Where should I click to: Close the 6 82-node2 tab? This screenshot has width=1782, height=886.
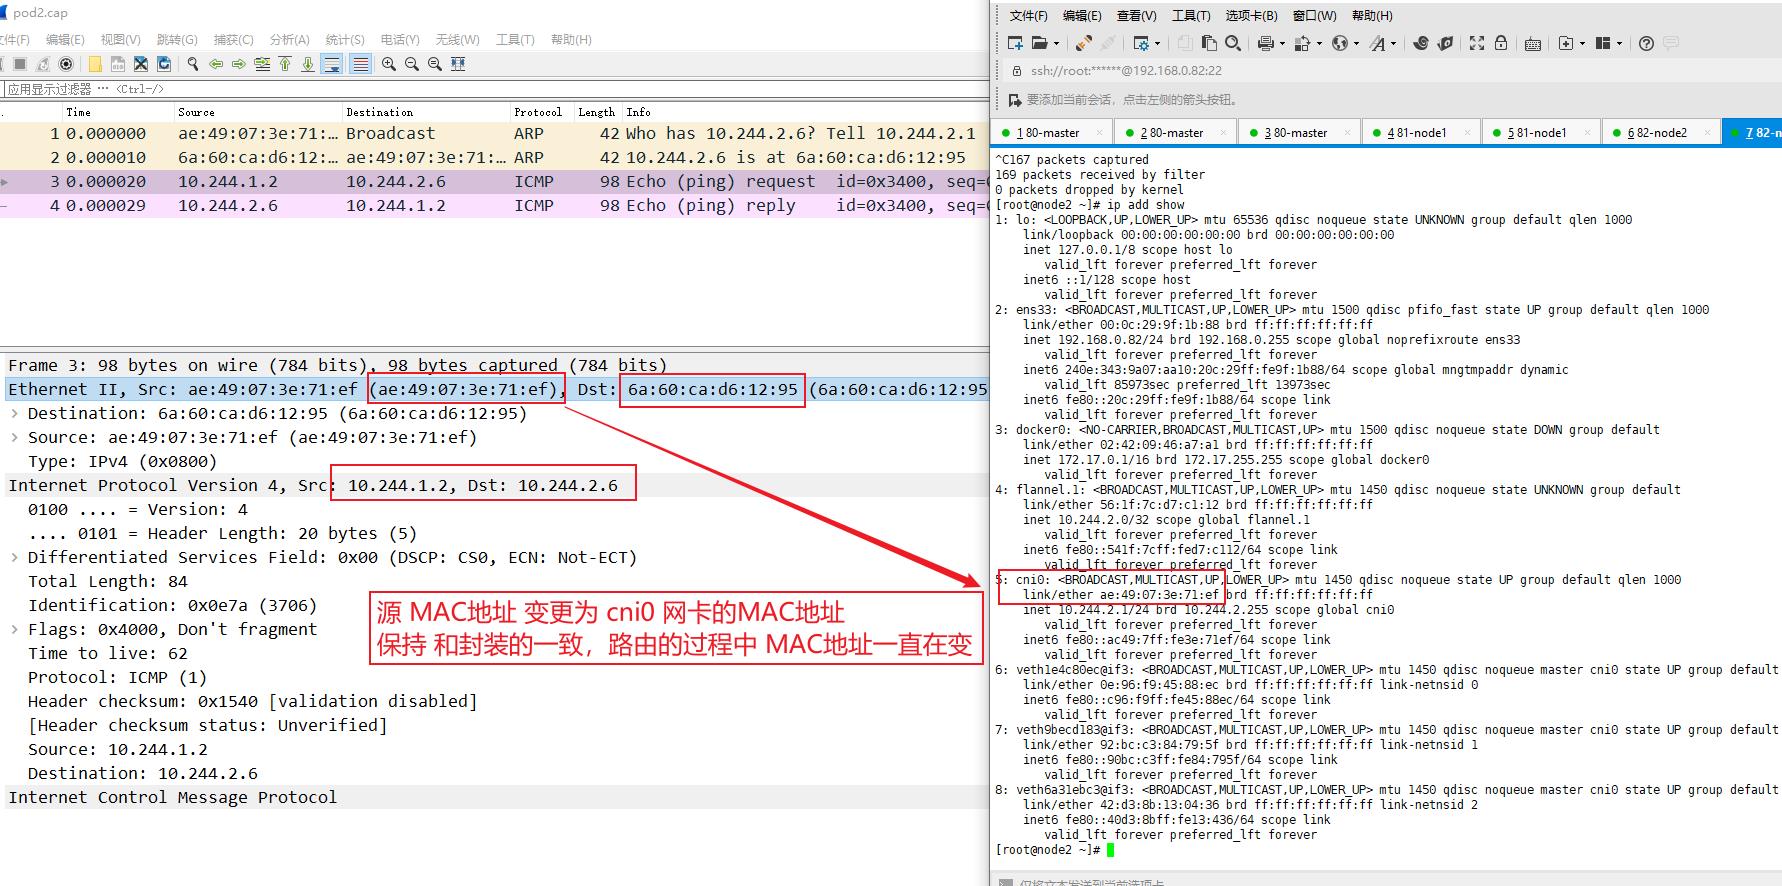1708,132
